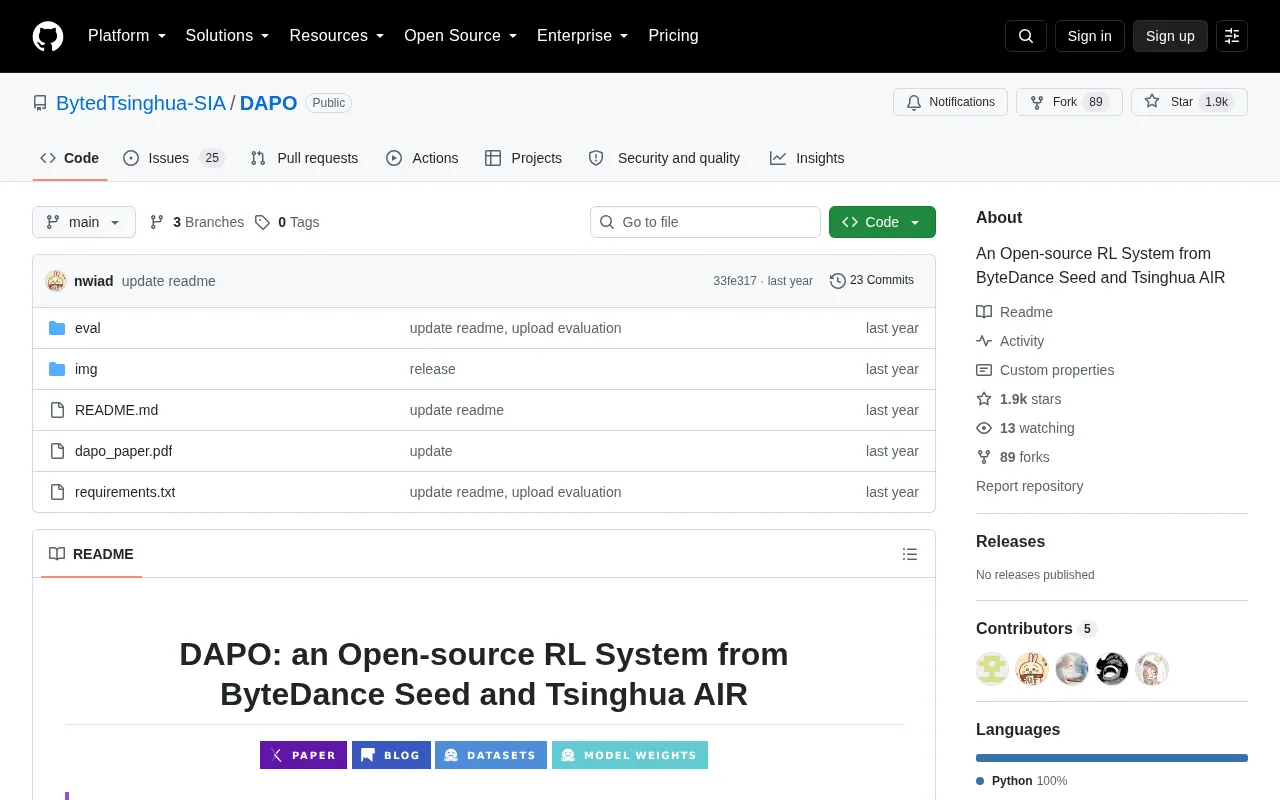Go to the GitHub homepage logo
Image resolution: width=1280 pixels, height=800 pixels.
click(48, 36)
